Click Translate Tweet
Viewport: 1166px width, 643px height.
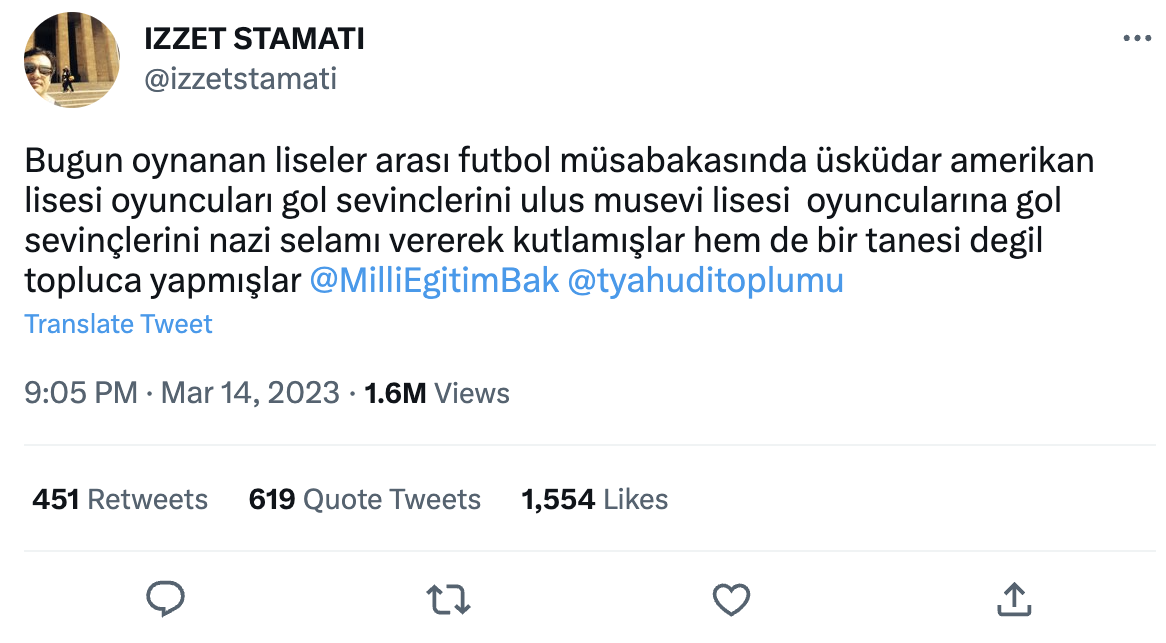pos(118,324)
